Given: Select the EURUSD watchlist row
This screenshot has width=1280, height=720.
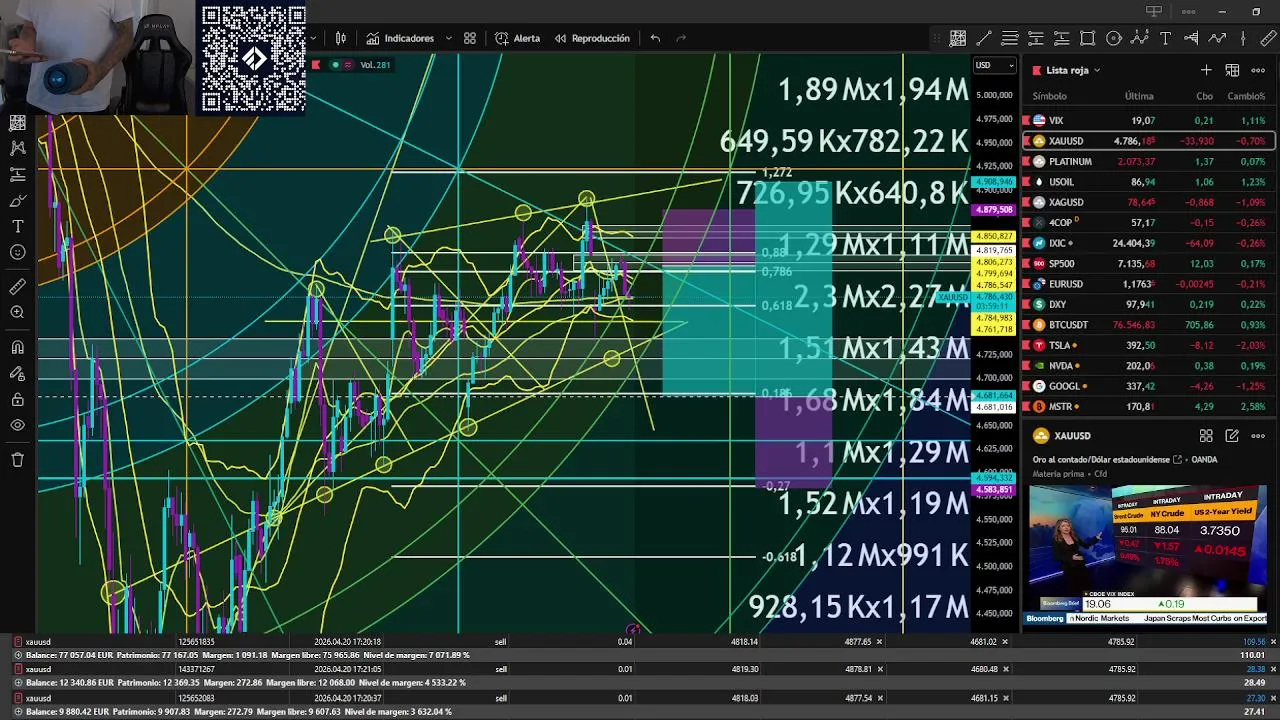Looking at the screenshot, I should [1148, 284].
